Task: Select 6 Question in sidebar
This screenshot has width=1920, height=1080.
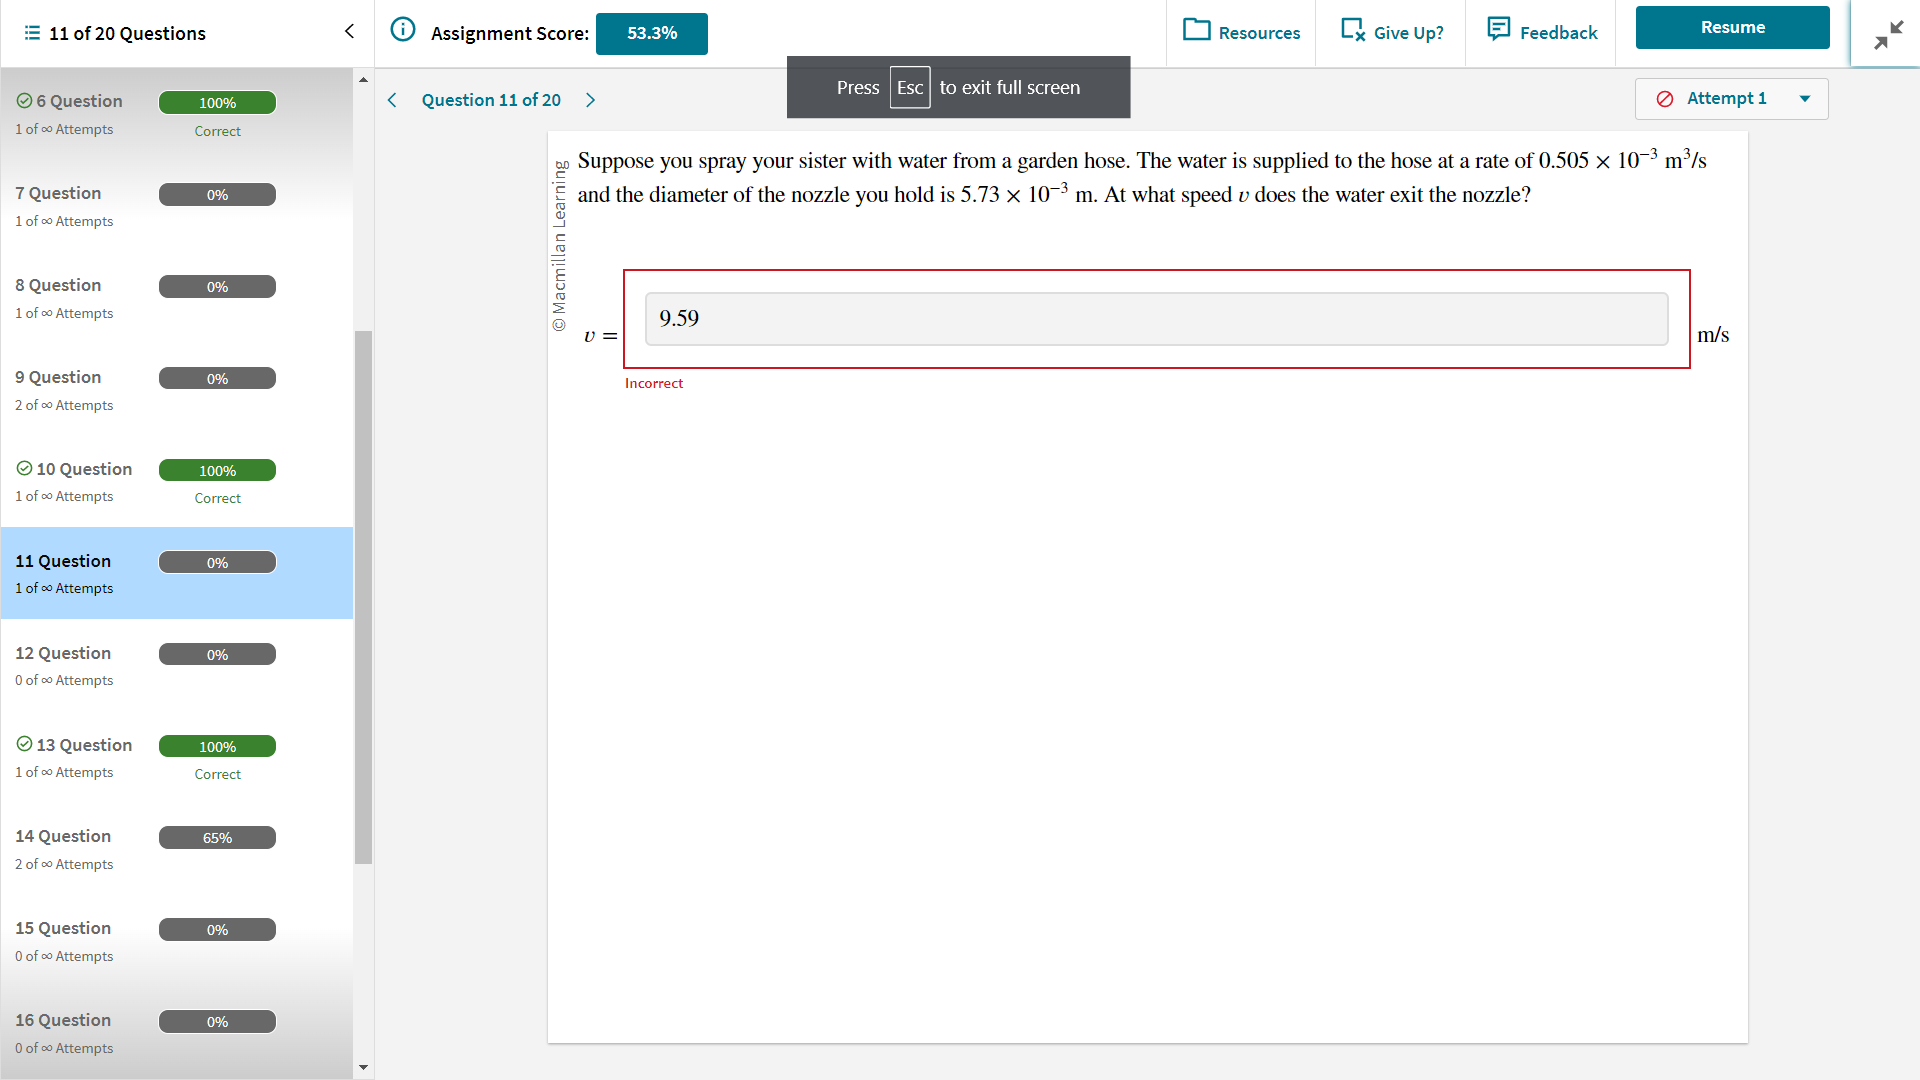Action: click(x=79, y=102)
